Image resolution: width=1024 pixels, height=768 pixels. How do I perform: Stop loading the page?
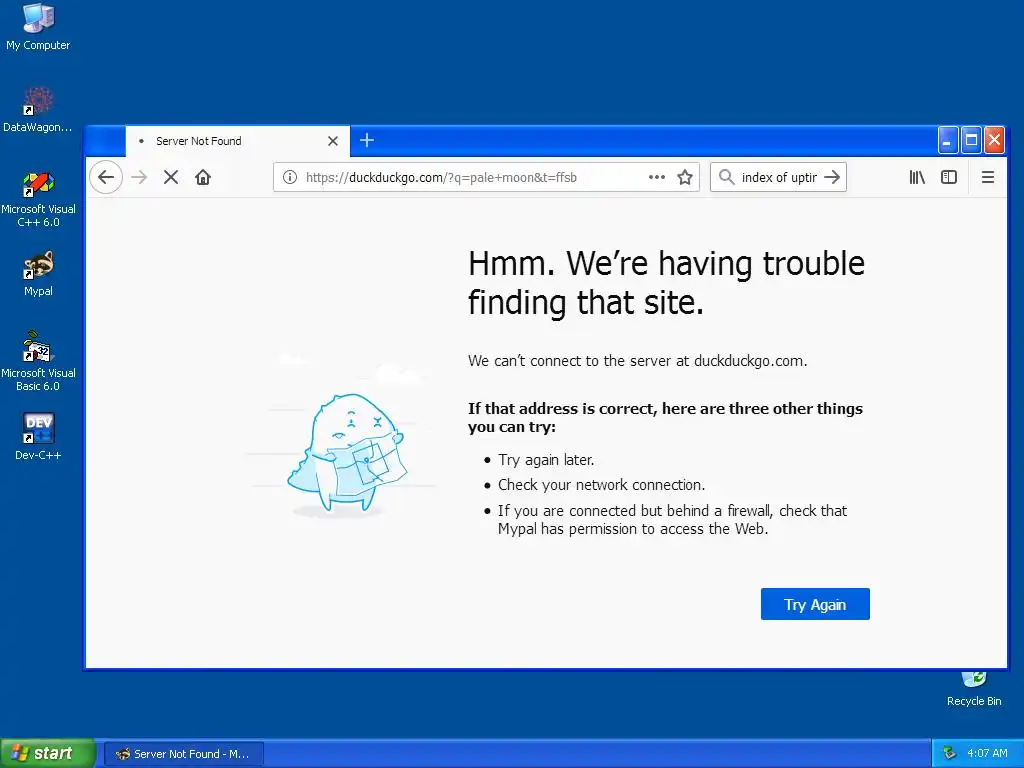(171, 177)
